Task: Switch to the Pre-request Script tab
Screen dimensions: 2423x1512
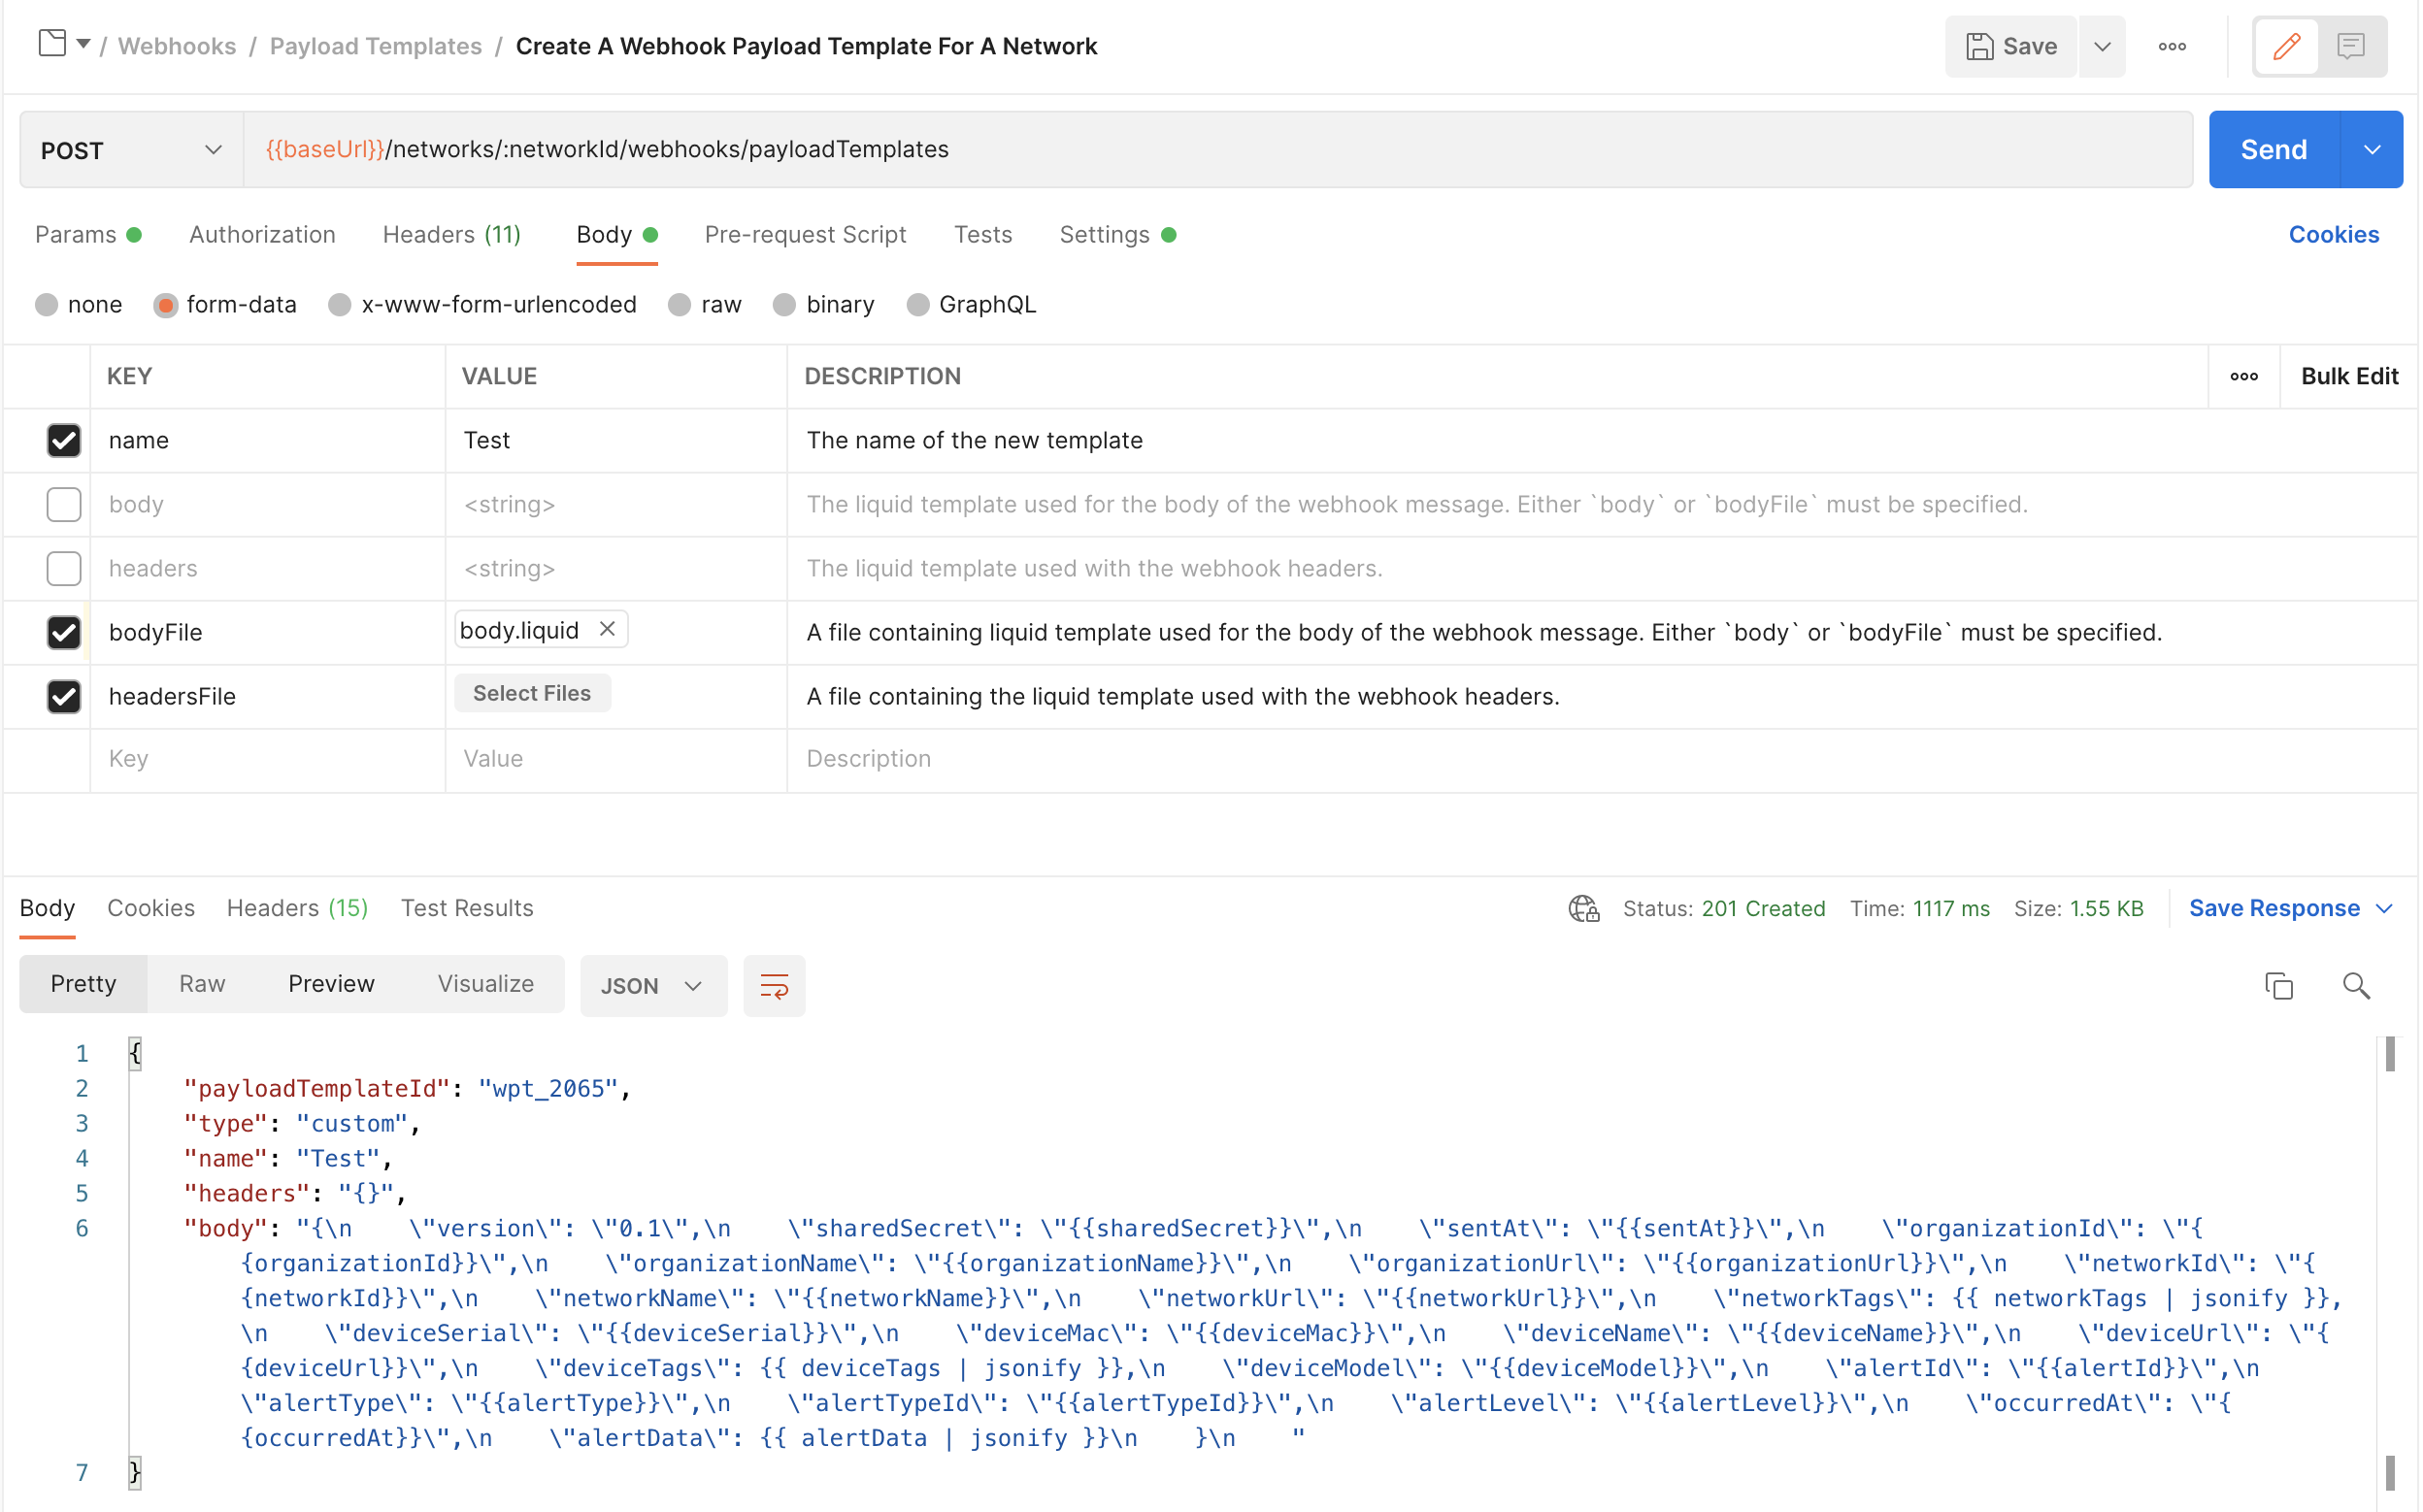Action: coord(805,234)
